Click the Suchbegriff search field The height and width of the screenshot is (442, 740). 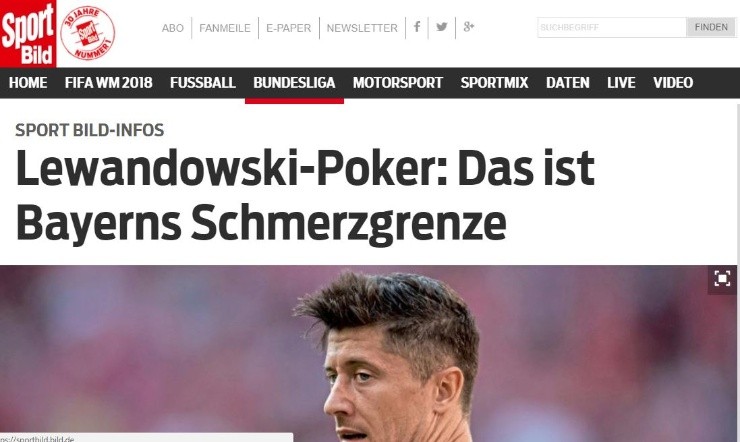click(x=612, y=27)
